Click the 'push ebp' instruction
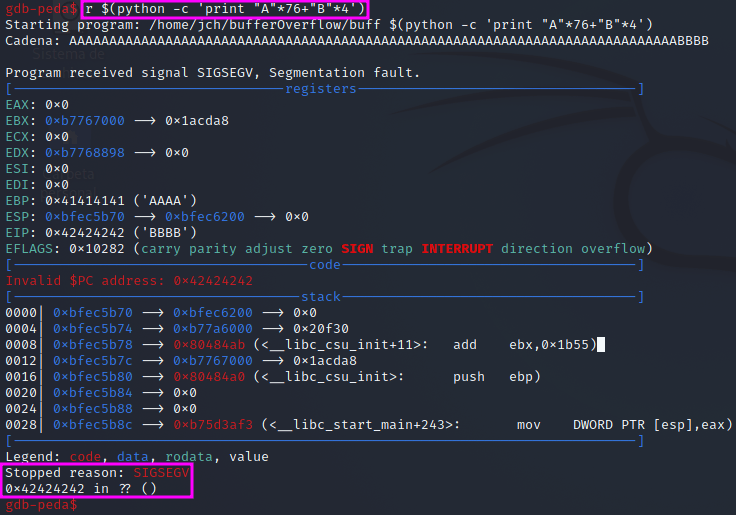Viewport: 736px width, 515px height. 493,377
